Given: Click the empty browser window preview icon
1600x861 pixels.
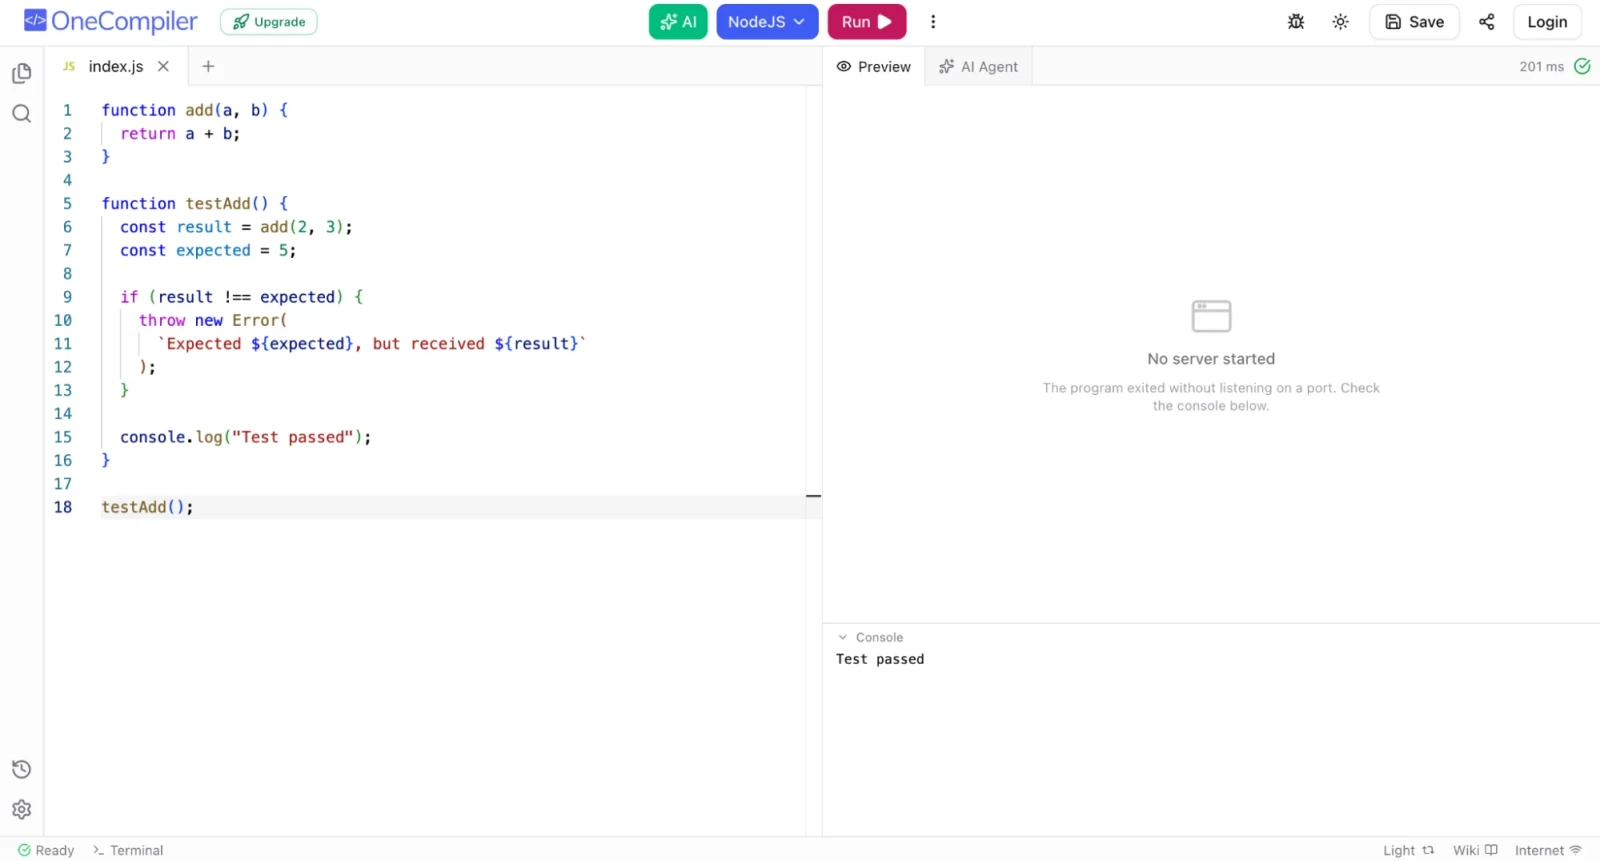Looking at the screenshot, I should [x=1211, y=316].
